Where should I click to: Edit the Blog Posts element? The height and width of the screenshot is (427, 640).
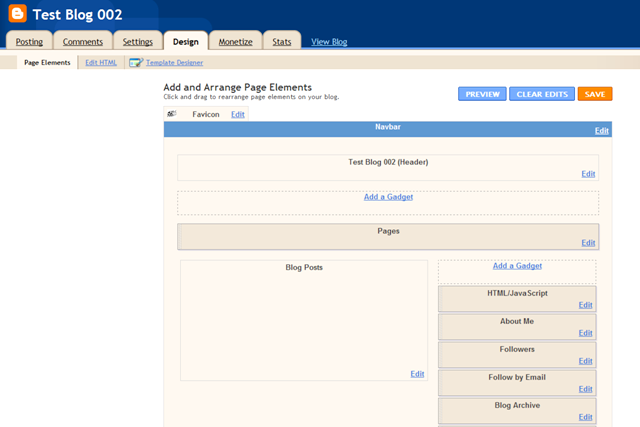pyautogui.click(x=417, y=374)
